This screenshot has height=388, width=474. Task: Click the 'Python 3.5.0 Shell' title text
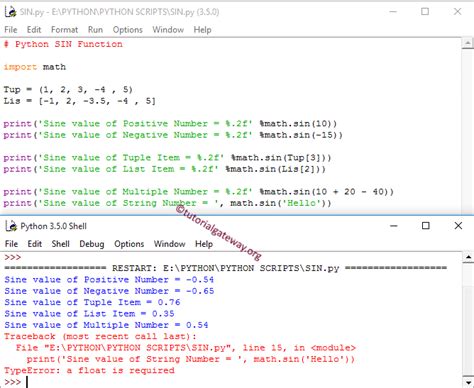click(x=54, y=226)
